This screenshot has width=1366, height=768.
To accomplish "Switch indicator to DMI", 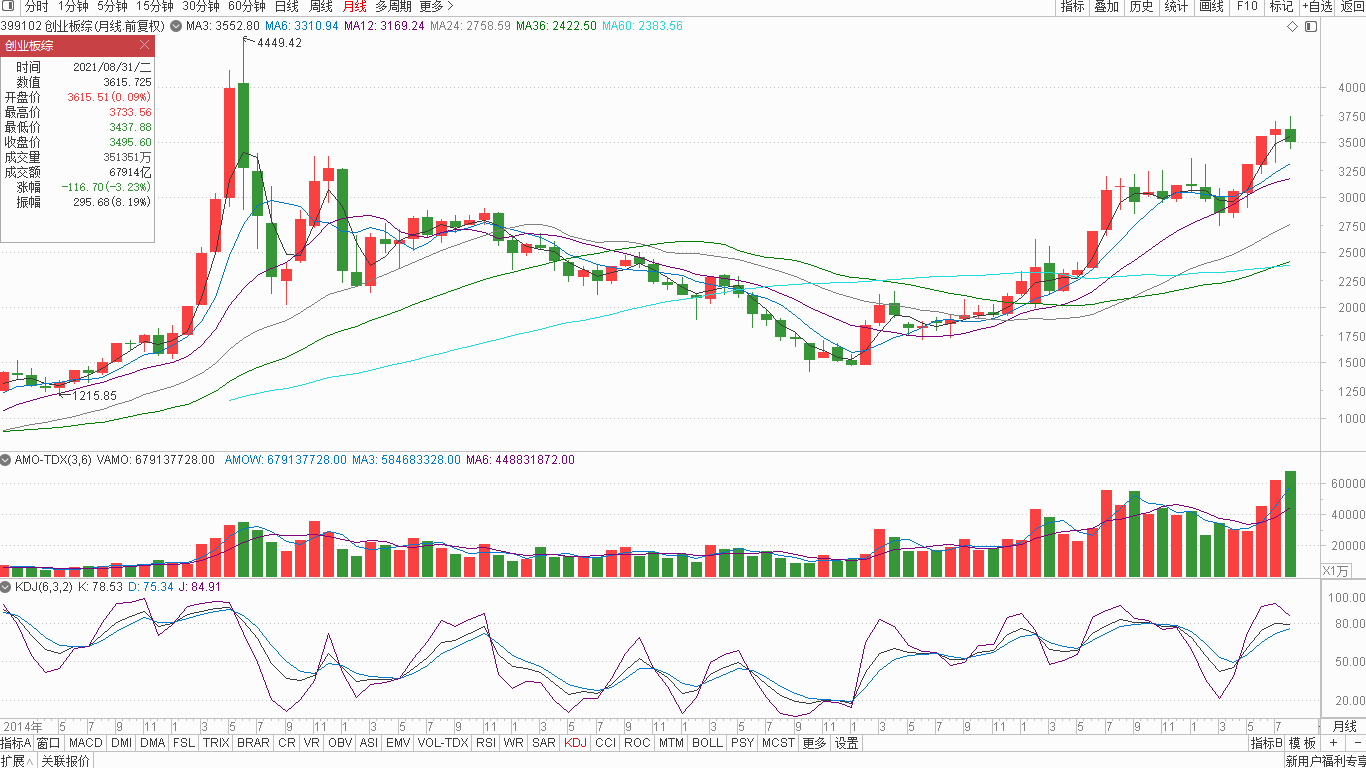I will pyautogui.click(x=121, y=743).
